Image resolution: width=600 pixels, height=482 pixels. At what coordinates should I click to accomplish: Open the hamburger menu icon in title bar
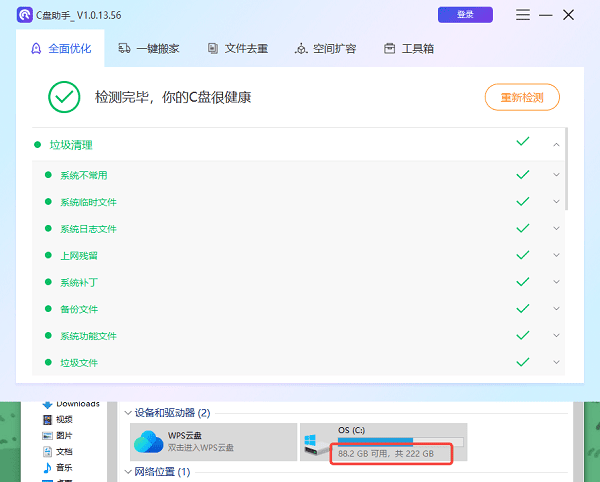[x=523, y=15]
